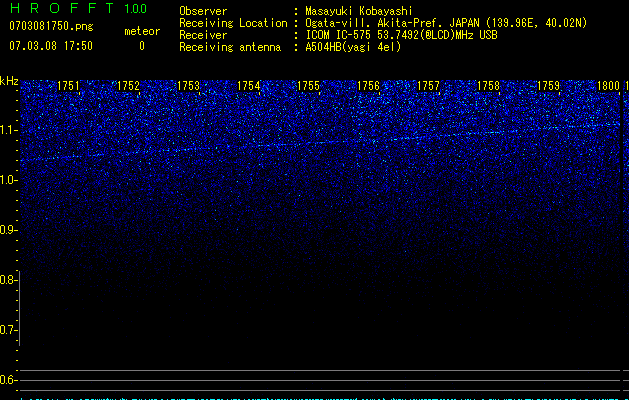629x400 pixels.
Task: Click the 1753 time marker
Action: 188,86
